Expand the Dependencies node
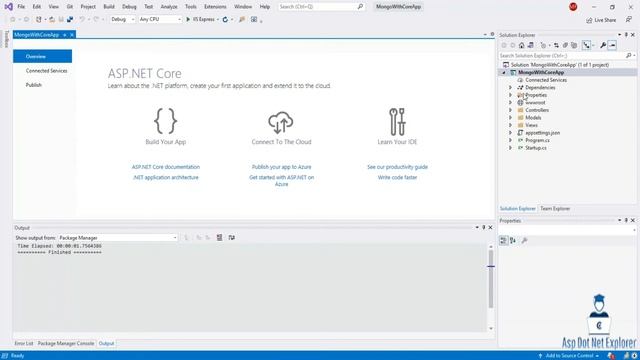 (x=510, y=87)
